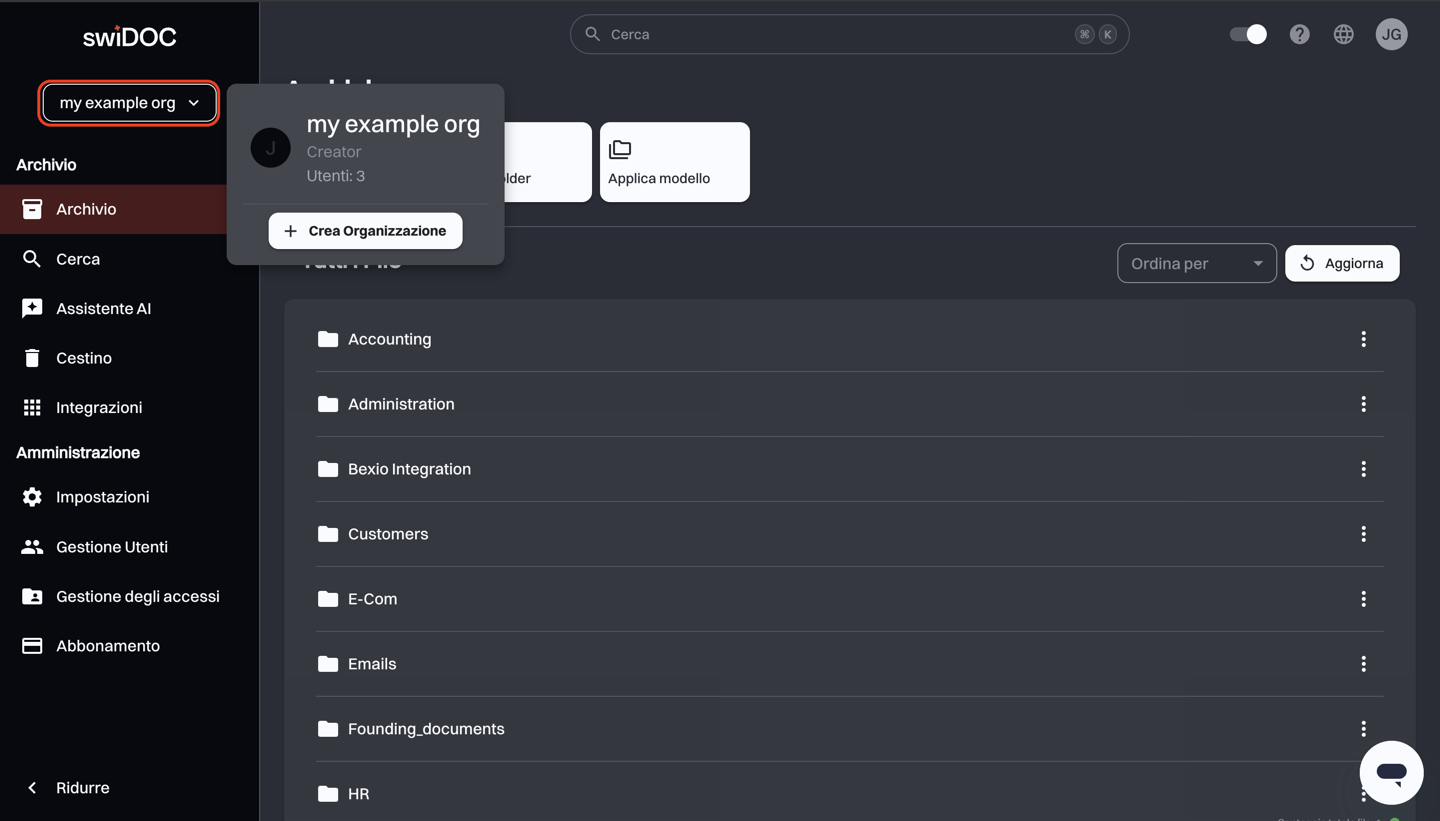
Task: Open the Founding_documents folder
Action: click(x=850, y=729)
